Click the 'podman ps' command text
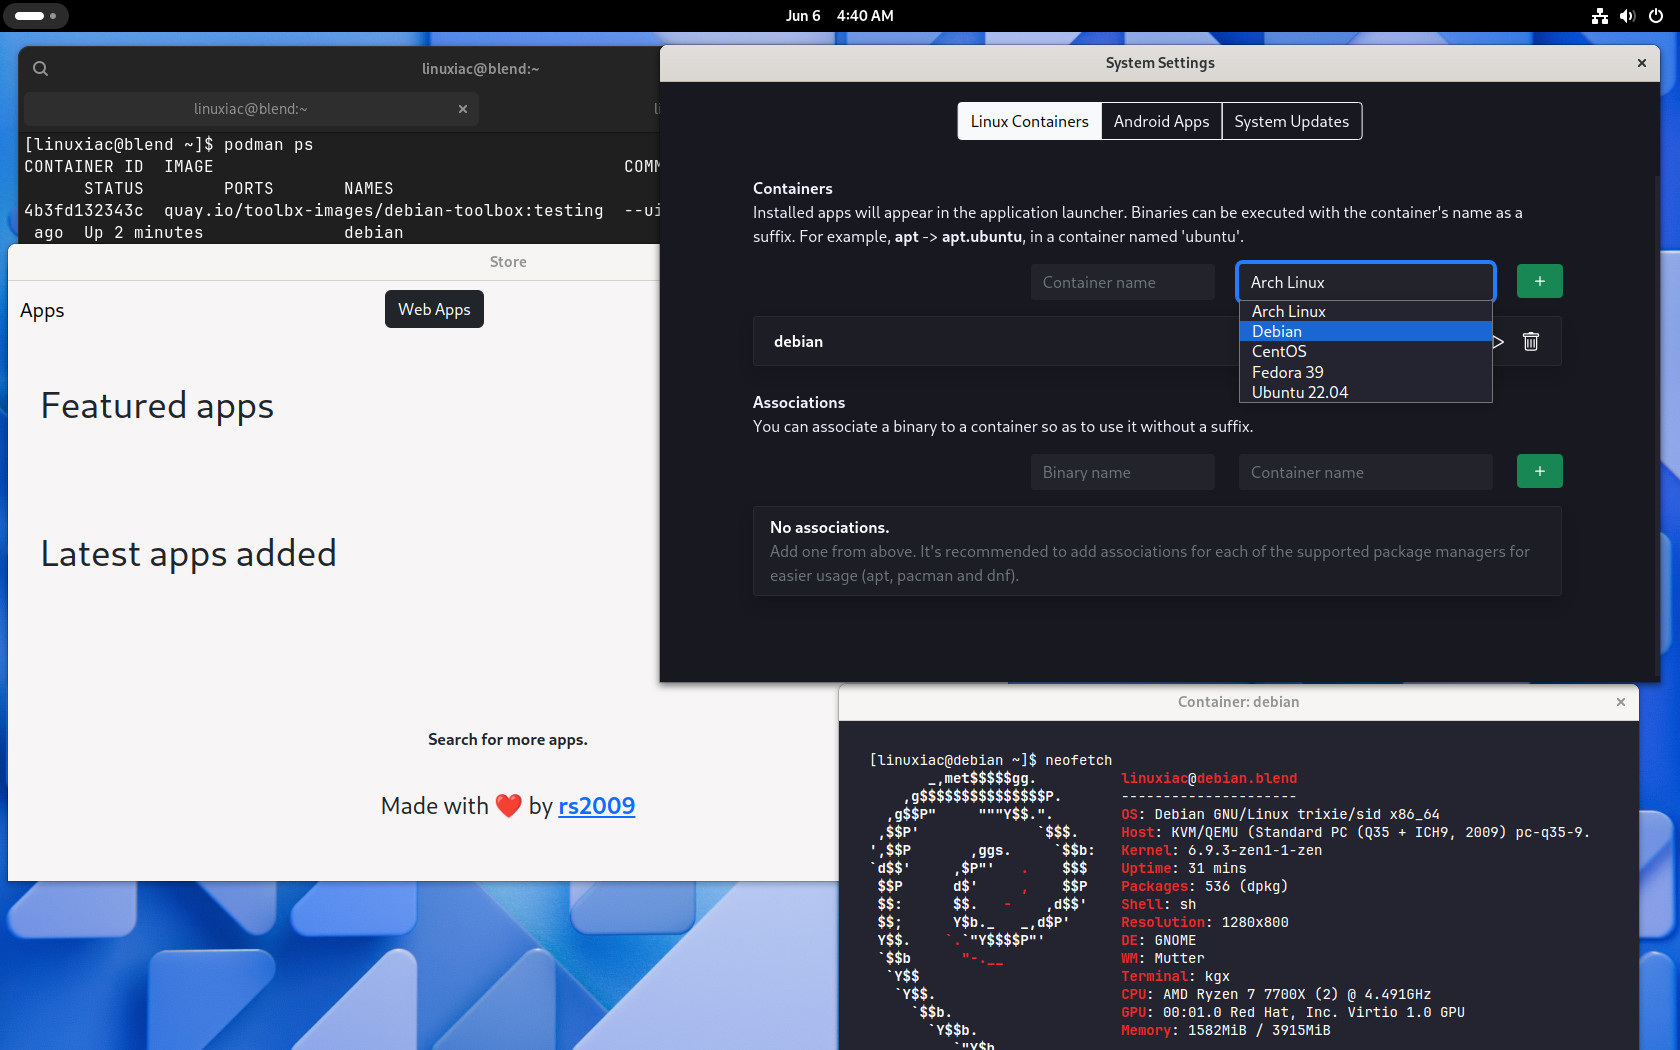The height and width of the screenshot is (1050, 1680). (x=269, y=145)
